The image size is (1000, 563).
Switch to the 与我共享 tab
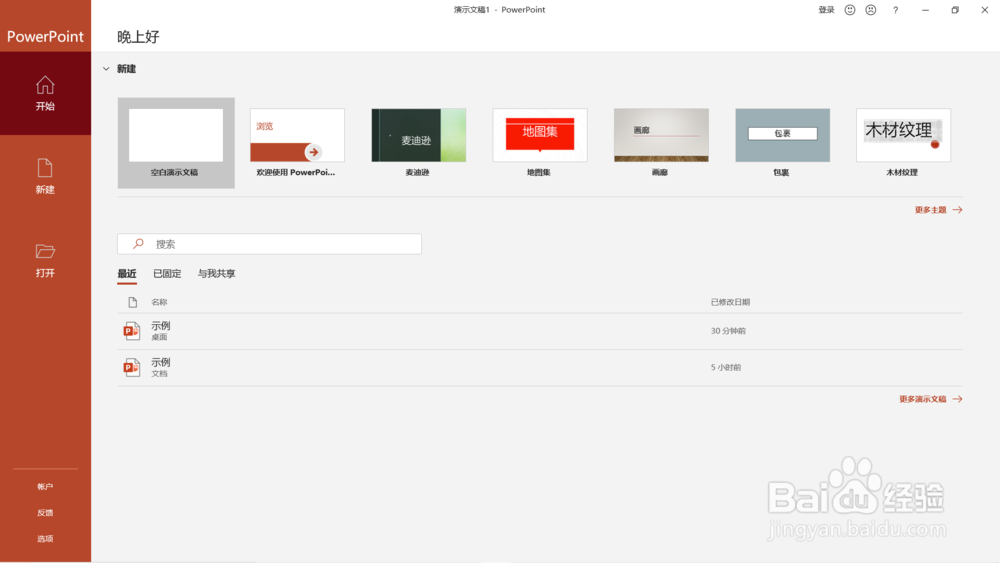point(216,274)
